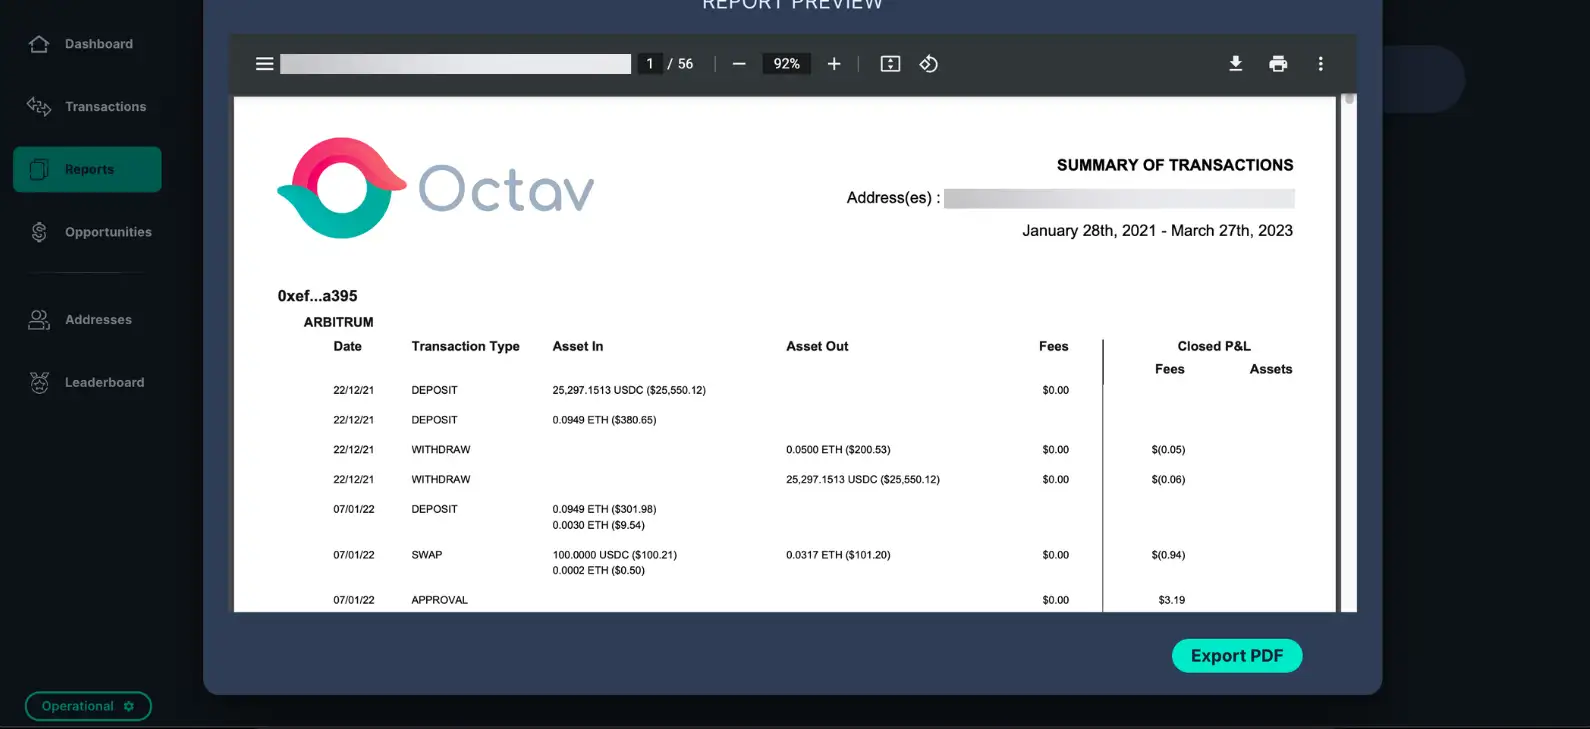Image resolution: width=1590 pixels, height=729 pixels.
Task: Open the Addresses people icon
Action: pyautogui.click(x=39, y=320)
